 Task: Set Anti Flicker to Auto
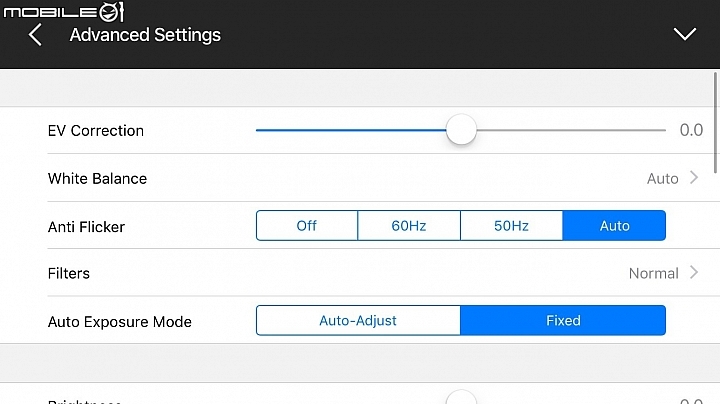pos(614,225)
